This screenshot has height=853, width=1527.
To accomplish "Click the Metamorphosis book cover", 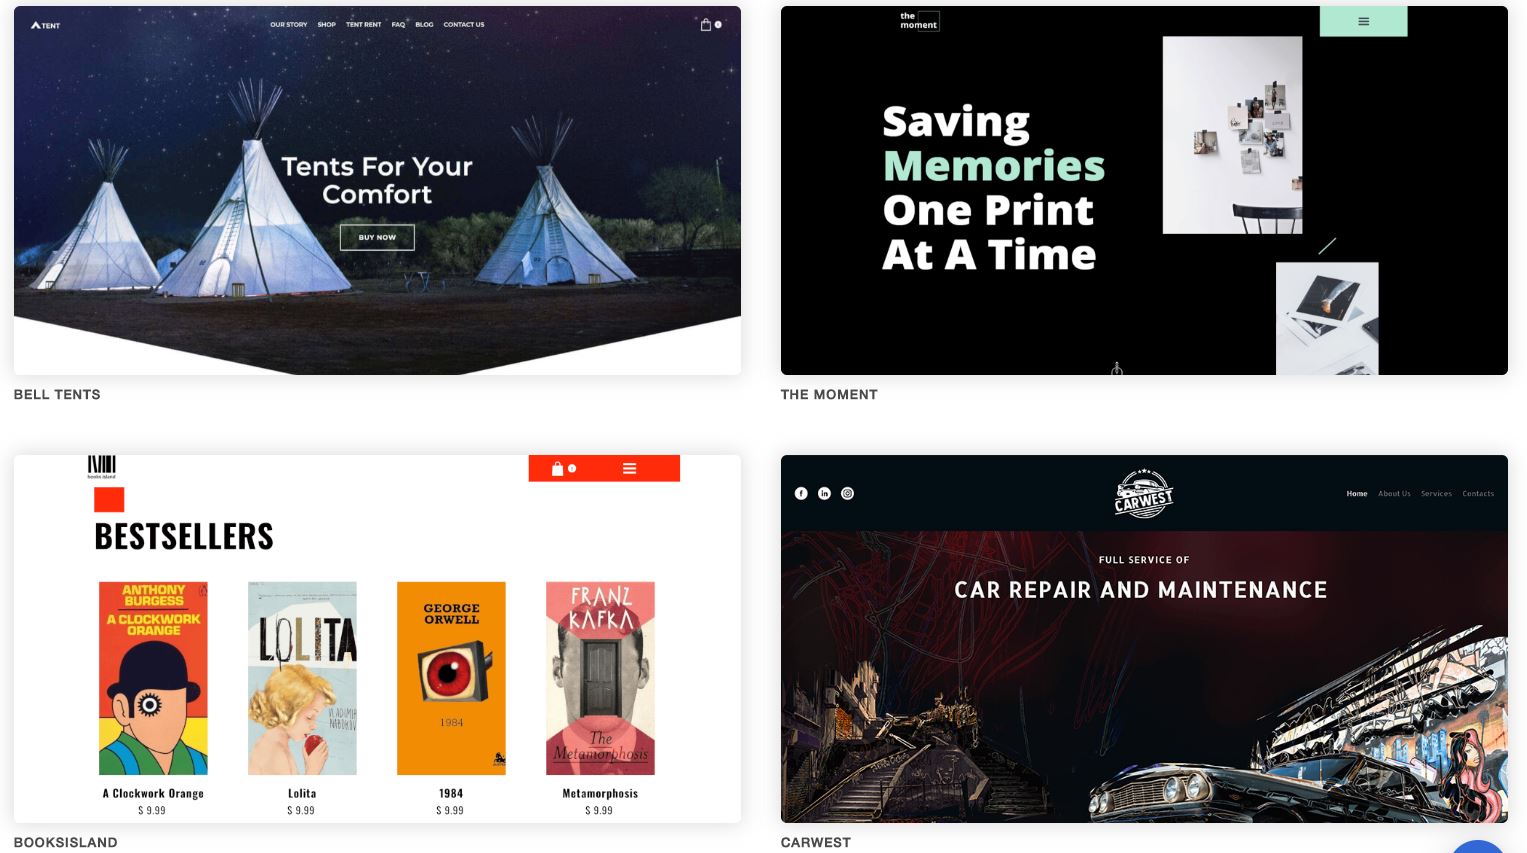I will [x=600, y=678].
